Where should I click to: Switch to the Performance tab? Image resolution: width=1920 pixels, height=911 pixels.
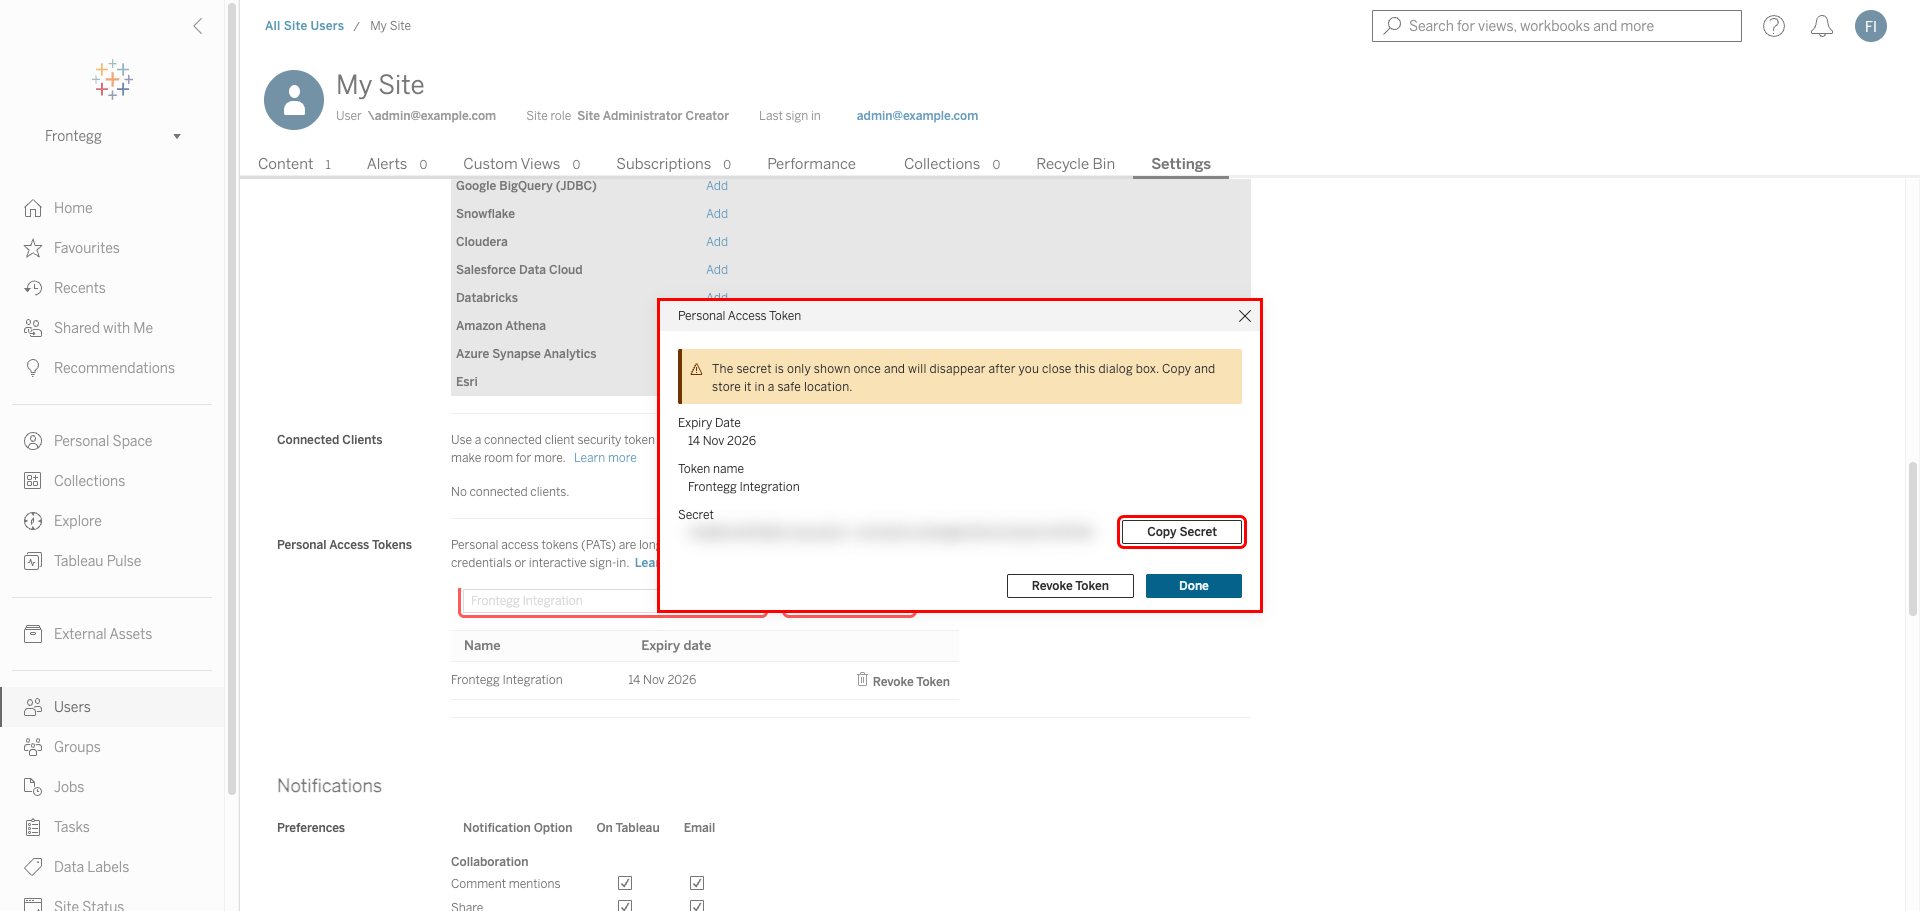pos(811,164)
